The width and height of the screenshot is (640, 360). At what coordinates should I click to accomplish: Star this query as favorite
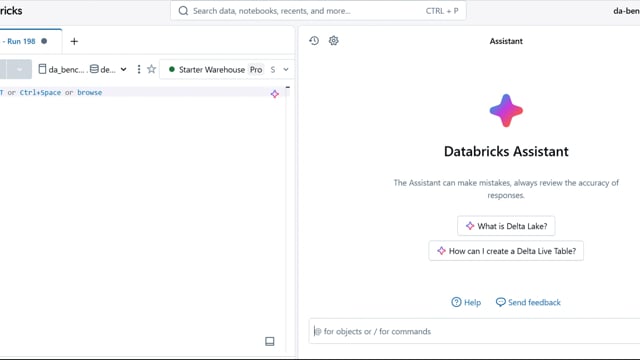click(x=151, y=69)
